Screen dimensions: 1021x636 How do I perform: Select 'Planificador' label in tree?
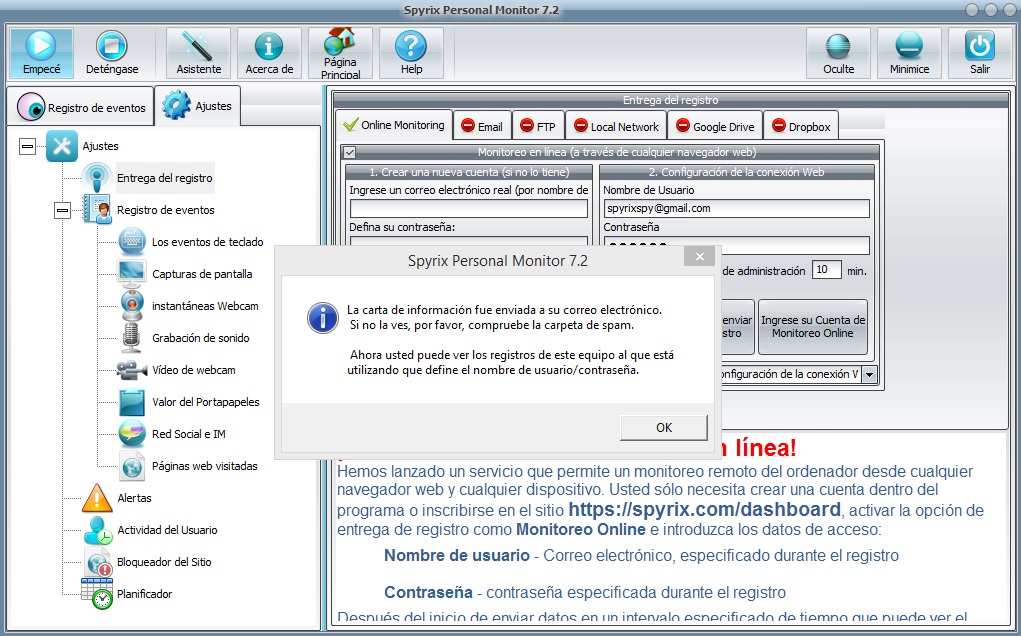coord(145,594)
